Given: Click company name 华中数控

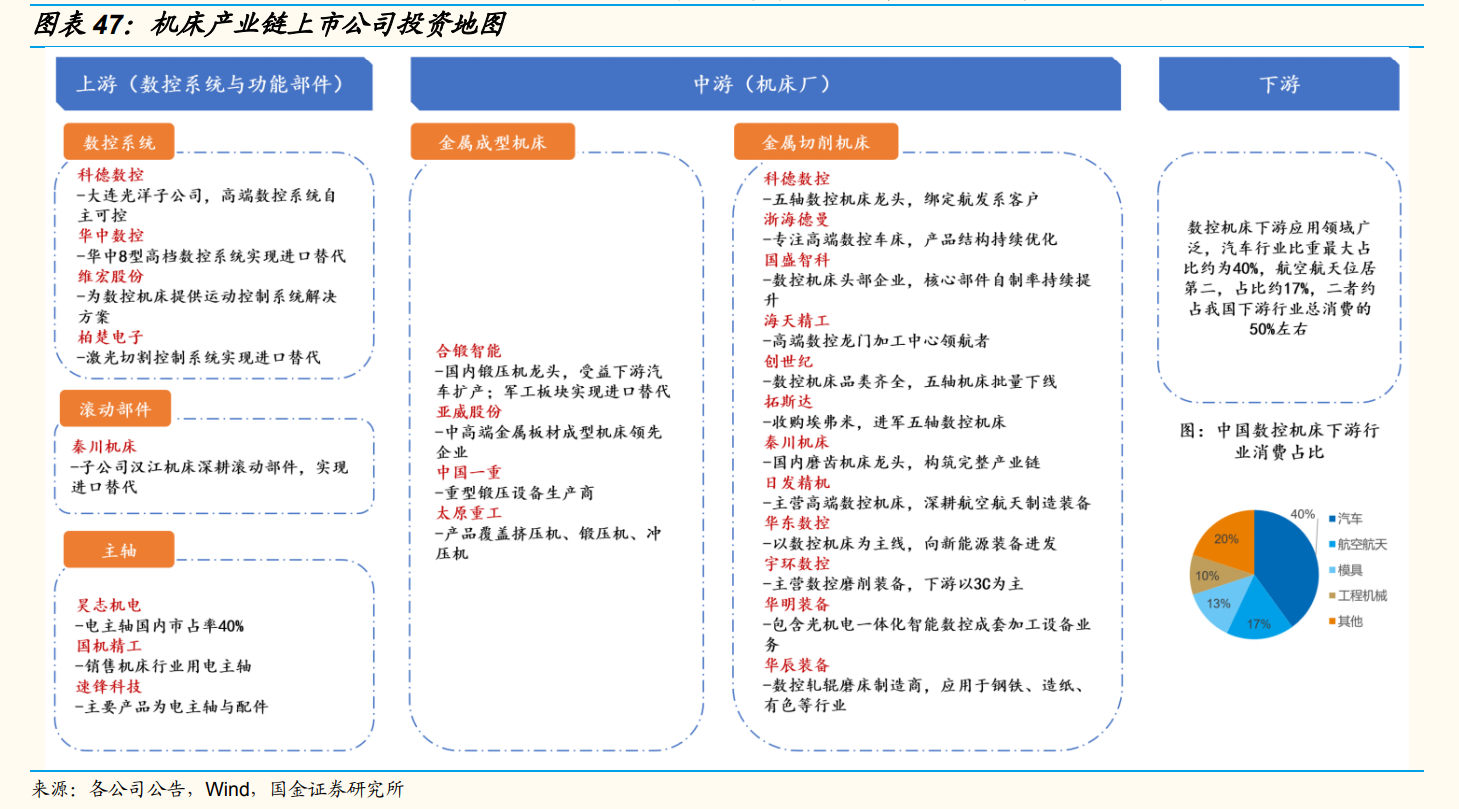Looking at the screenshot, I should pos(111,236).
